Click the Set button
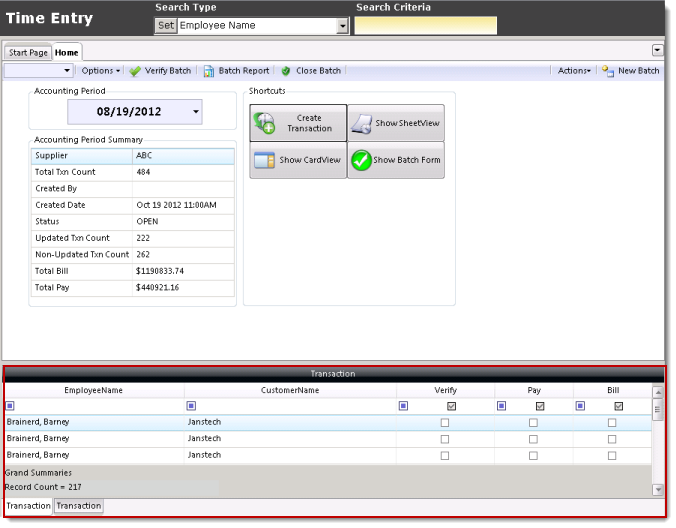This screenshot has width=676, height=528. tap(166, 25)
